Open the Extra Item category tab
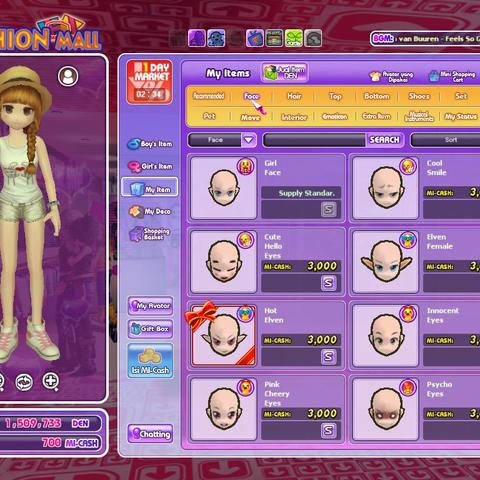The width and height of the screenshot is (480, 480). (x=376, y=116)
